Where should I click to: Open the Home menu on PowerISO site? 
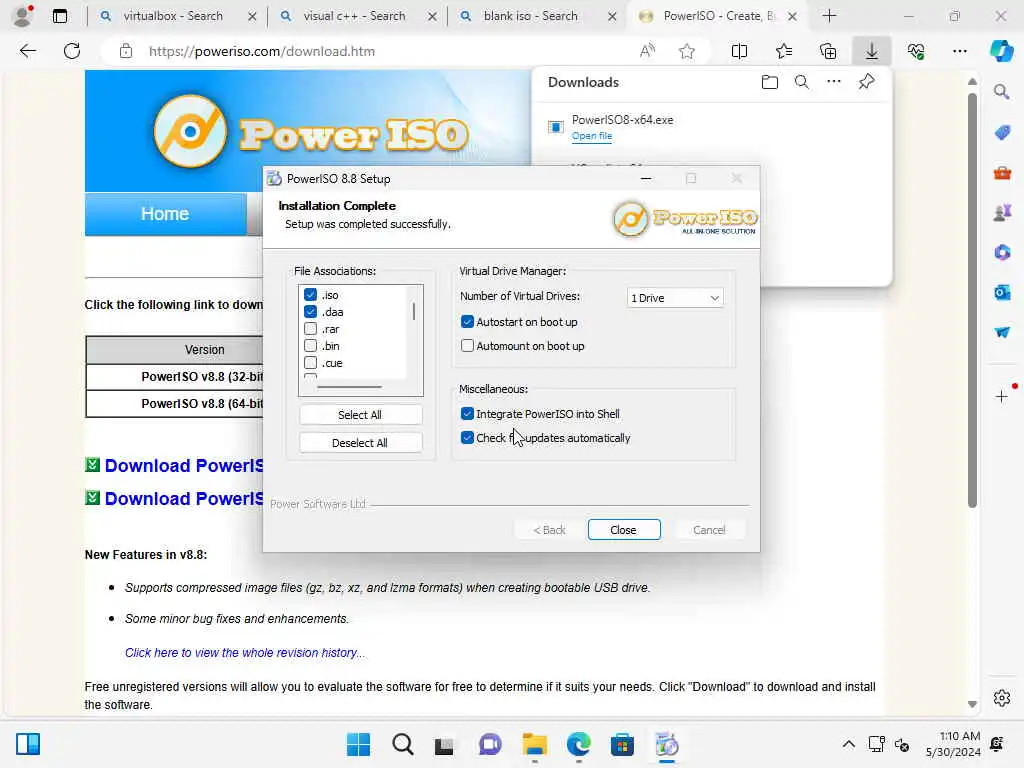(165, 214)
